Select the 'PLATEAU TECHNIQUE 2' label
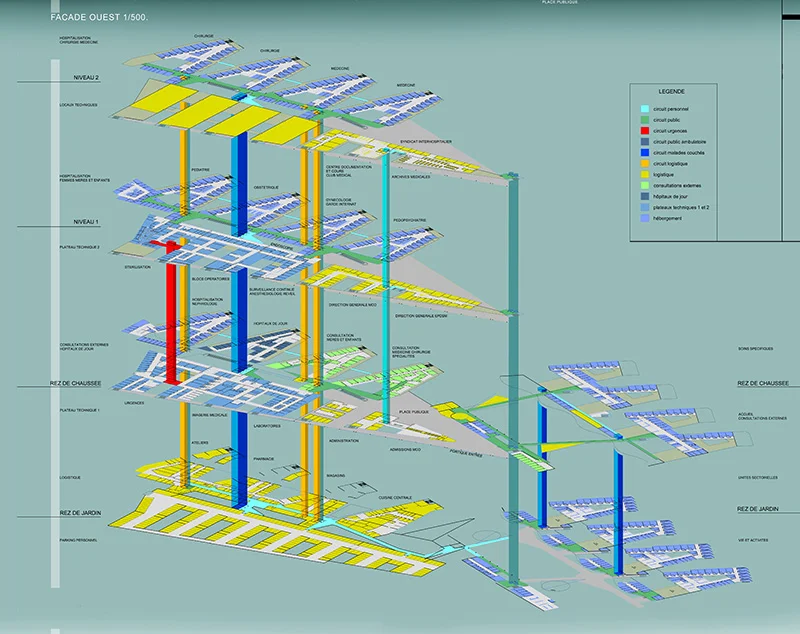This screenshot has width=800, height=634. pyautogui.click(x=80, y=247)
